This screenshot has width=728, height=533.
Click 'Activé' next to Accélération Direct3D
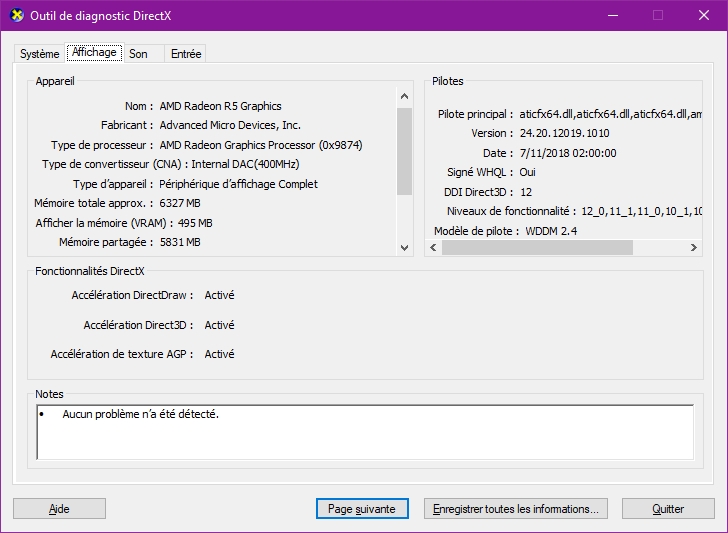pos(220,325)
